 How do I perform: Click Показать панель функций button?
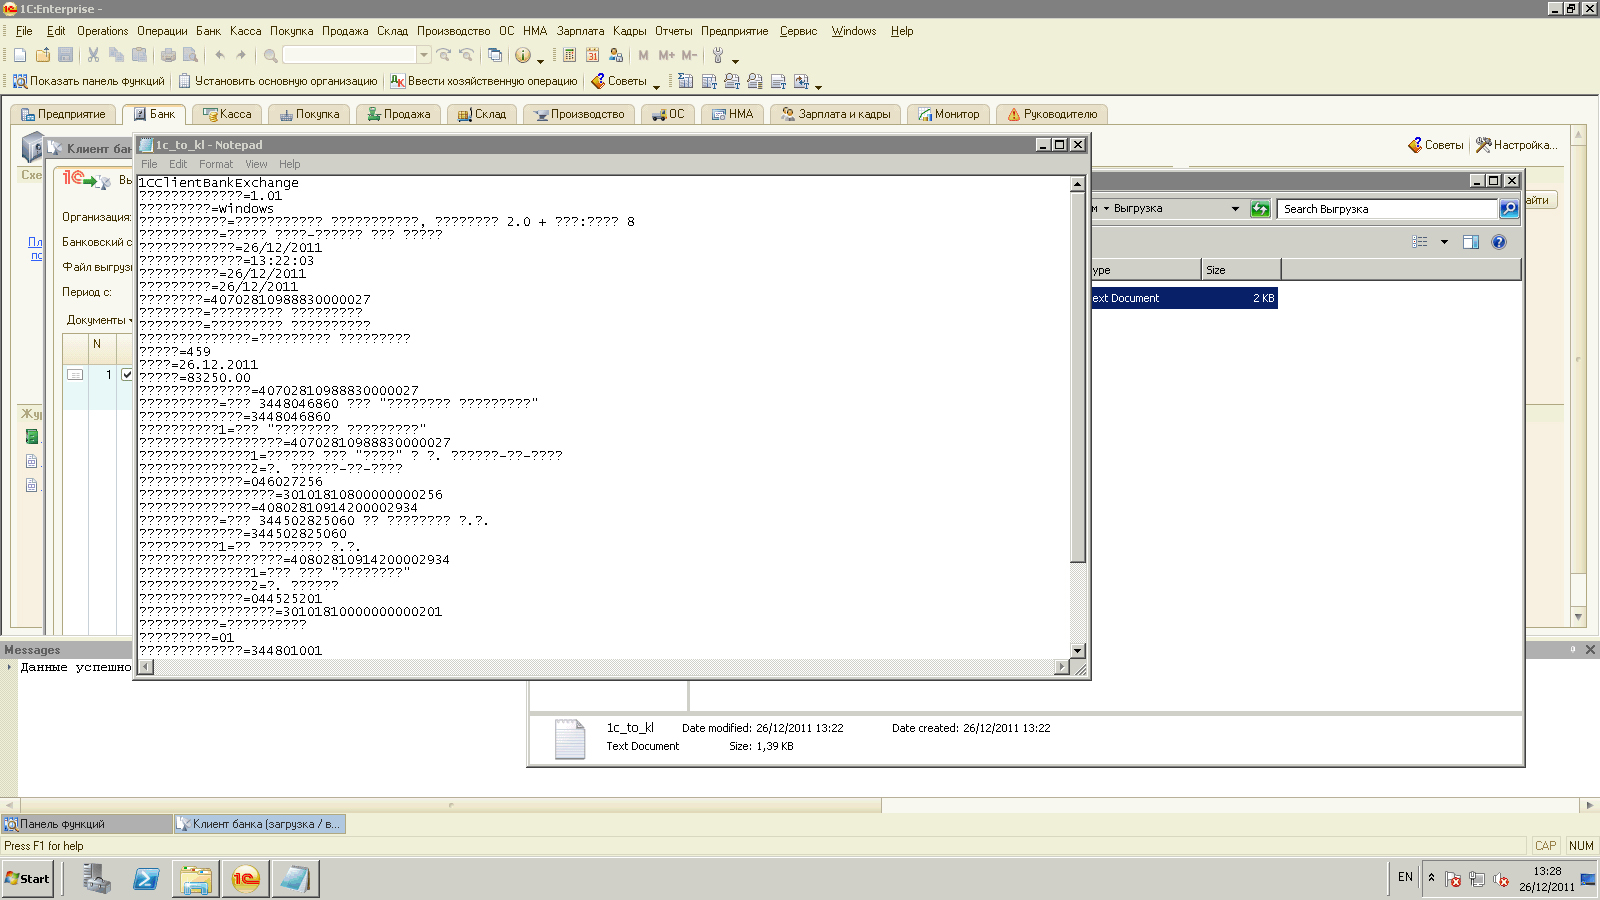coord(88,81)
